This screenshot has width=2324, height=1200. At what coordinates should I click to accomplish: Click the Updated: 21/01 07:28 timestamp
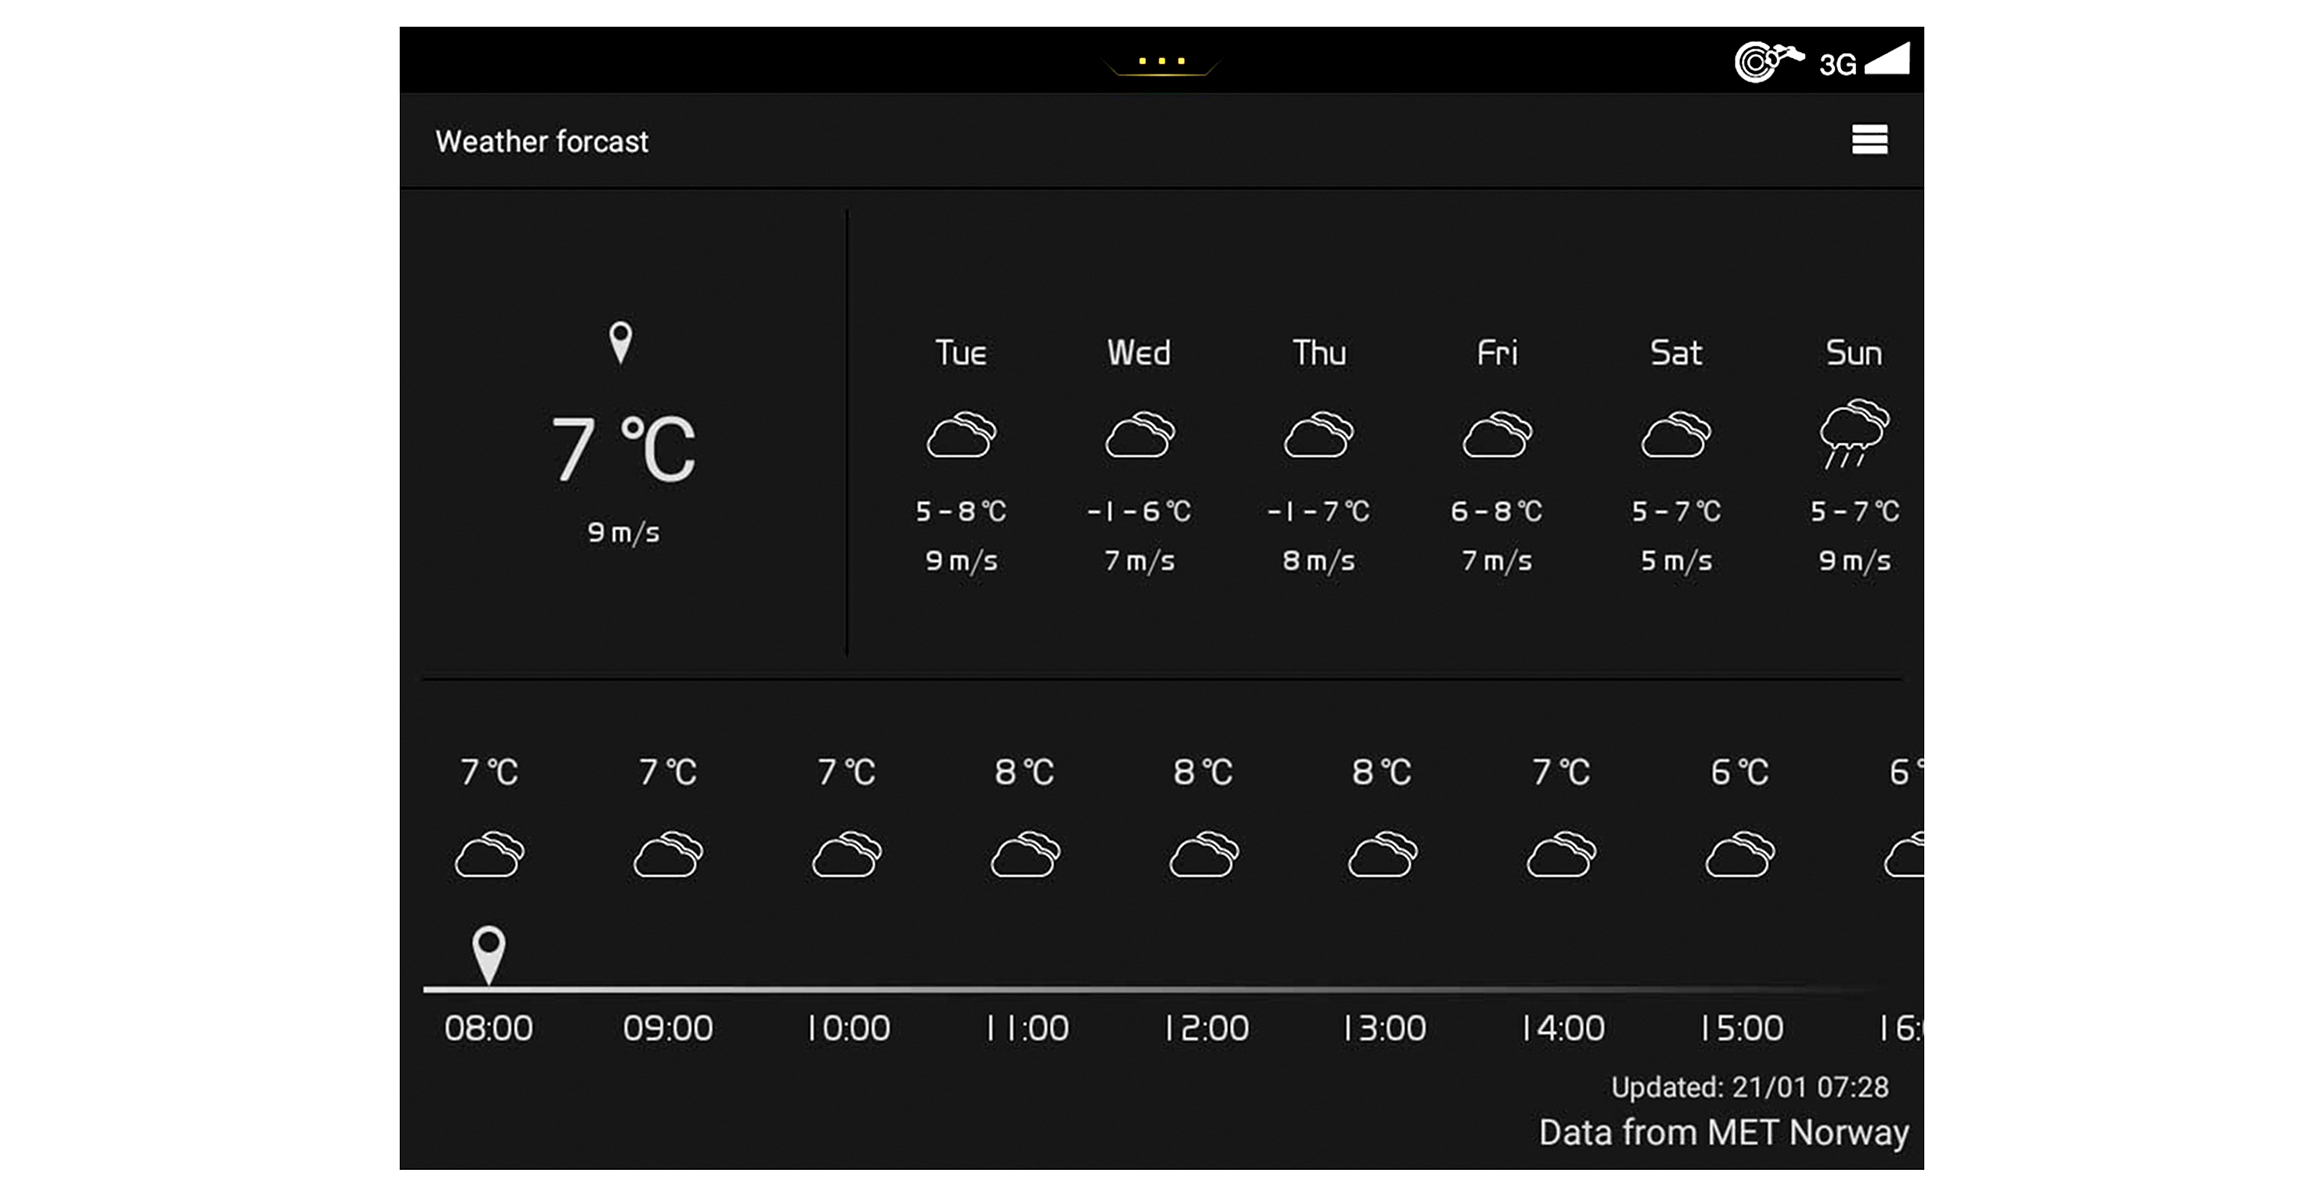coord(1749,1088)
